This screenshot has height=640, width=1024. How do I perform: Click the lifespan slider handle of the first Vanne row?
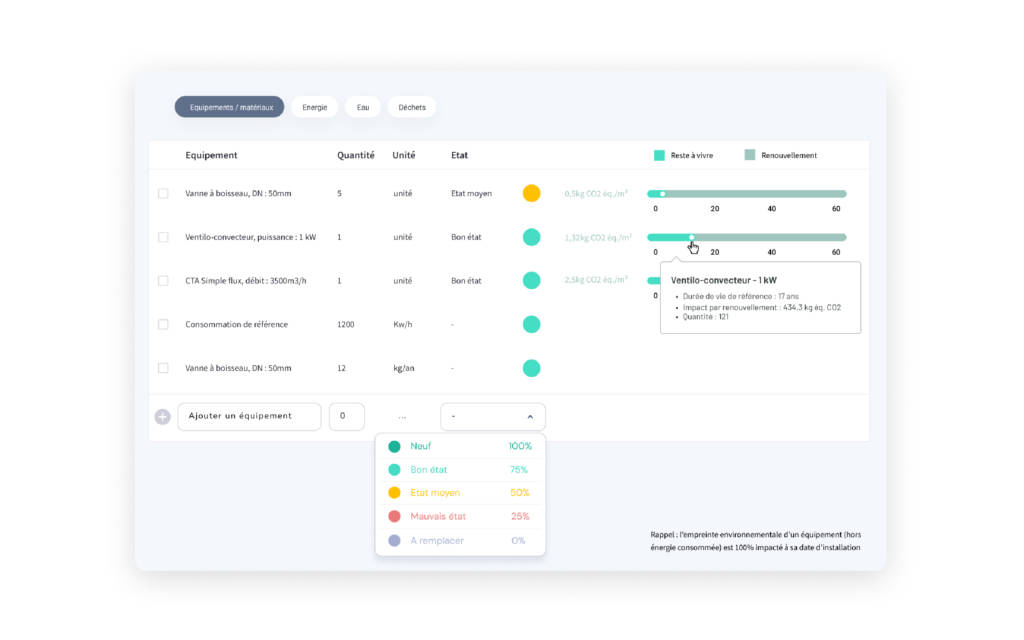tap(663, 194)
